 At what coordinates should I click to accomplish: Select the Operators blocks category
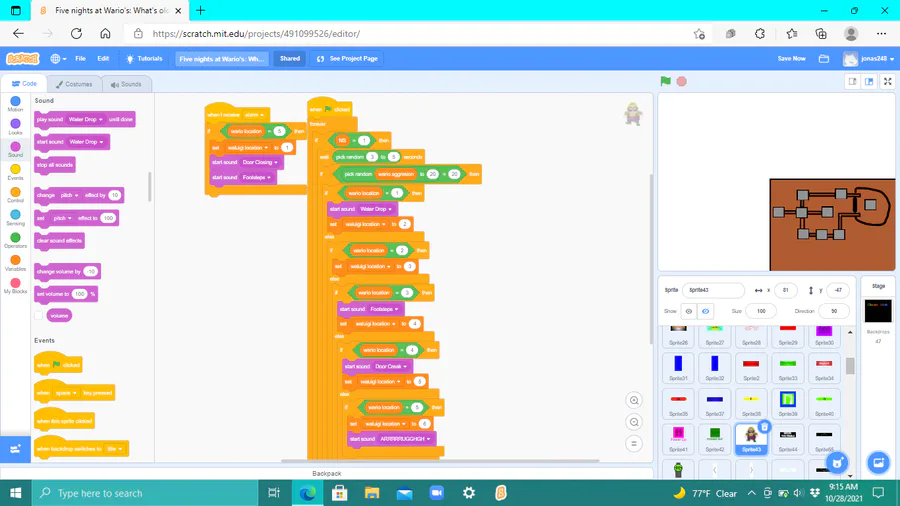tap(15, 240)
